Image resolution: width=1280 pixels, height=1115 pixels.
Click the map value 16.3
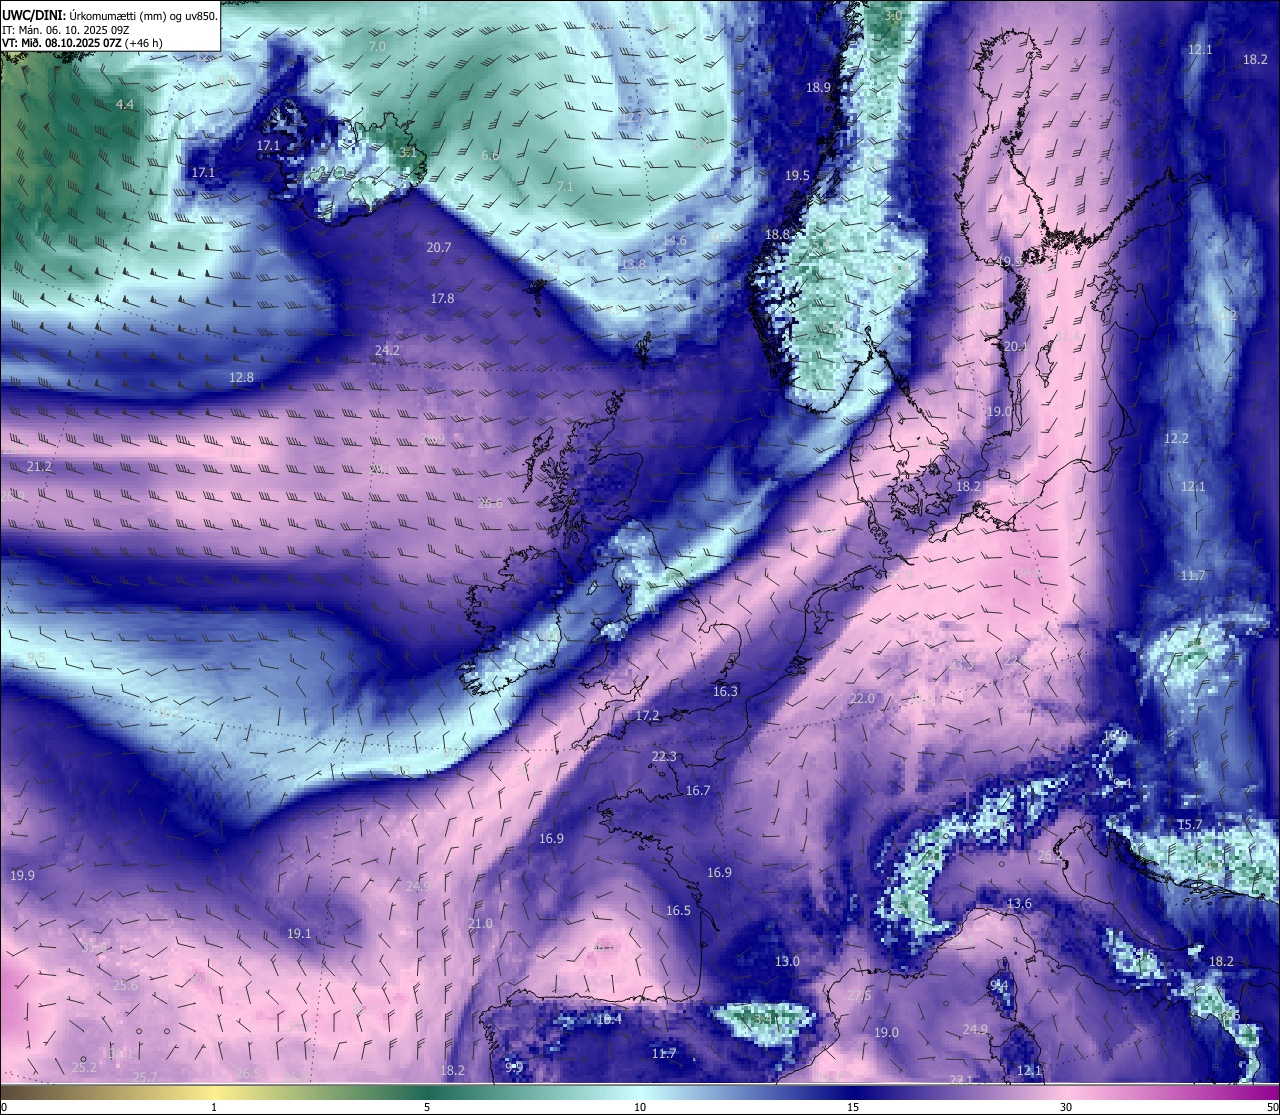725,692
